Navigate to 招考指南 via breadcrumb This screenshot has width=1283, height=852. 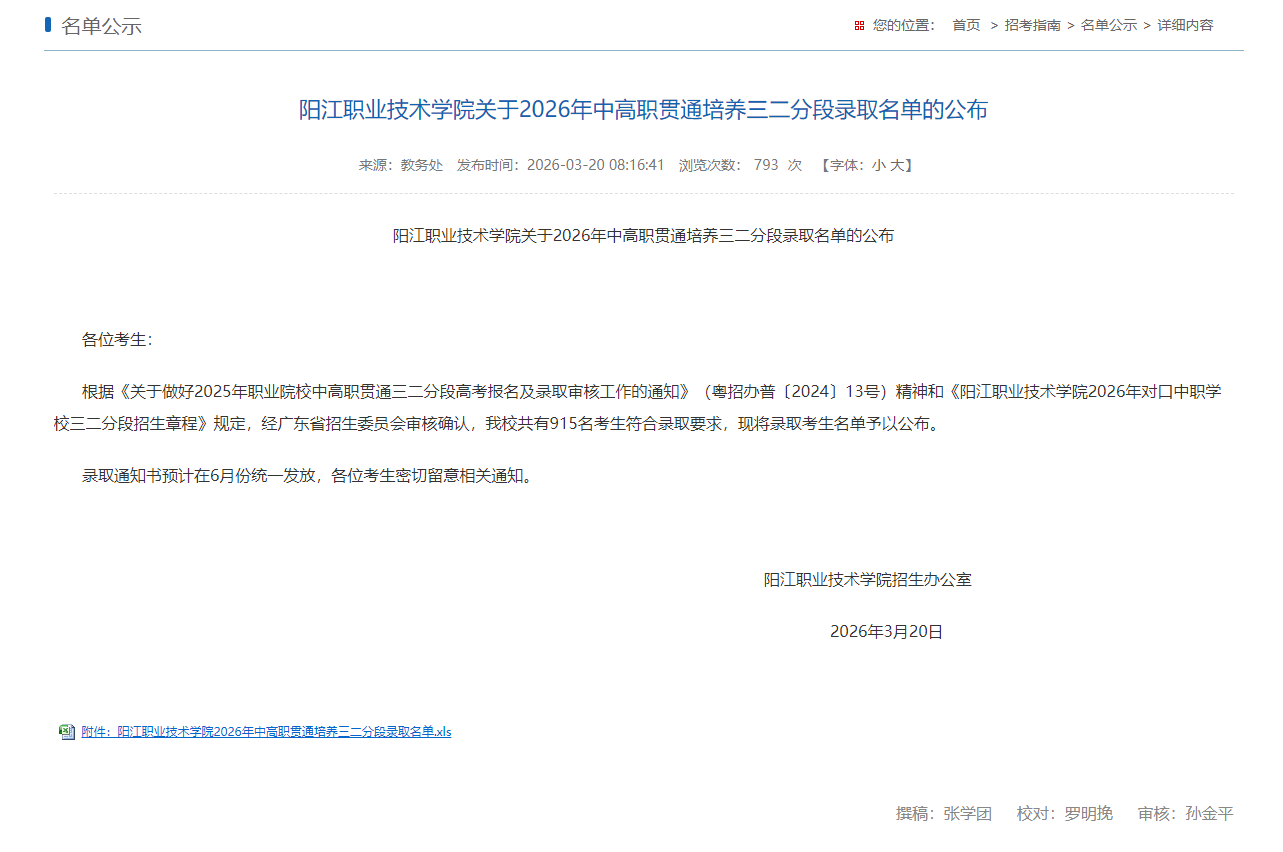coord(1033,25)
